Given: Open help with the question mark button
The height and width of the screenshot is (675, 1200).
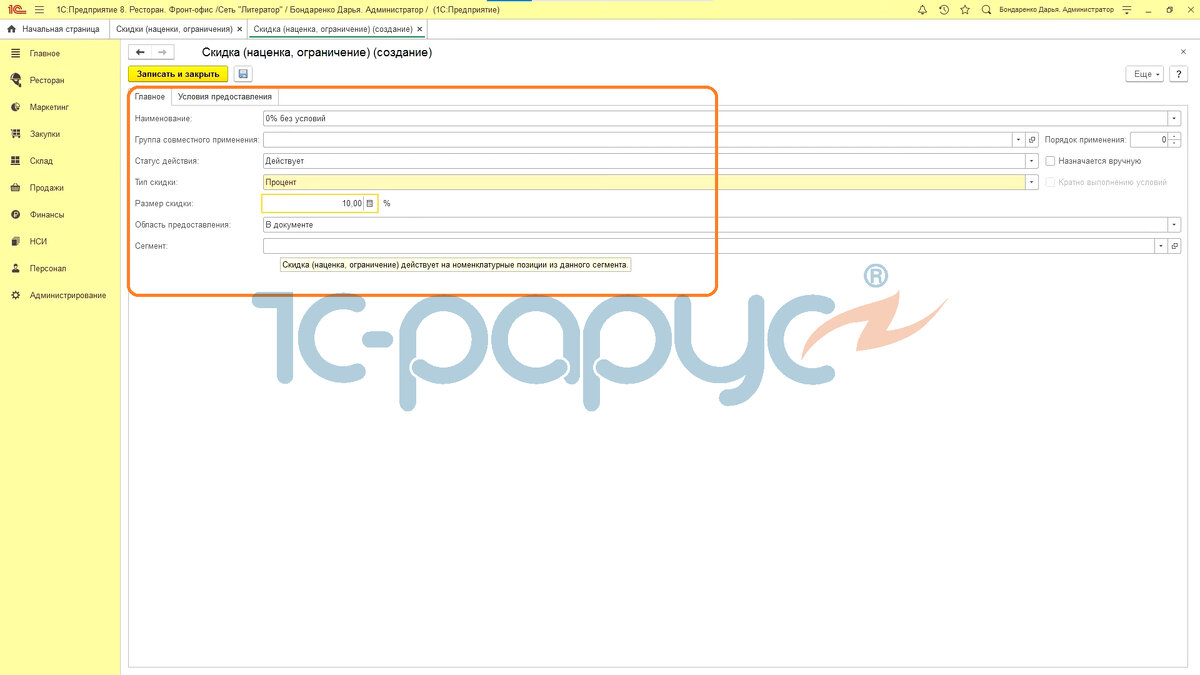Looking at the screenshot, I should click(1179, 74).
